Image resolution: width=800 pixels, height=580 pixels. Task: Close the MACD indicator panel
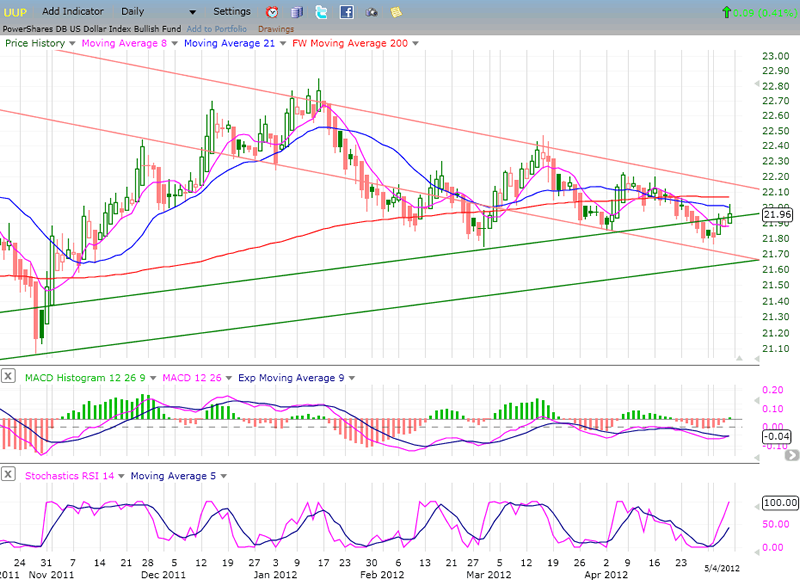coord(9,376)
